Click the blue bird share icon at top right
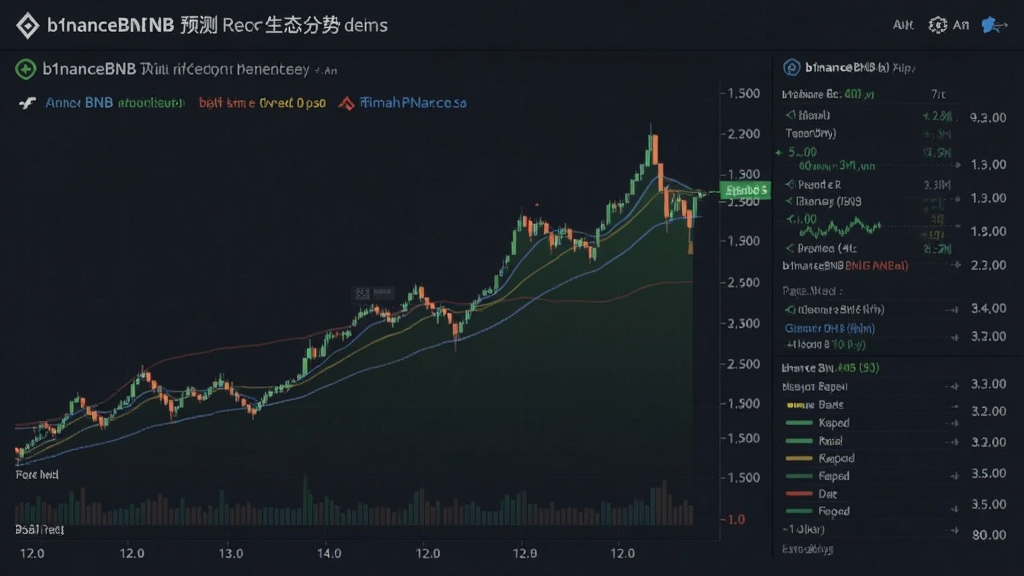Viewport: 1024px width, 576px height. pos(994,25)
